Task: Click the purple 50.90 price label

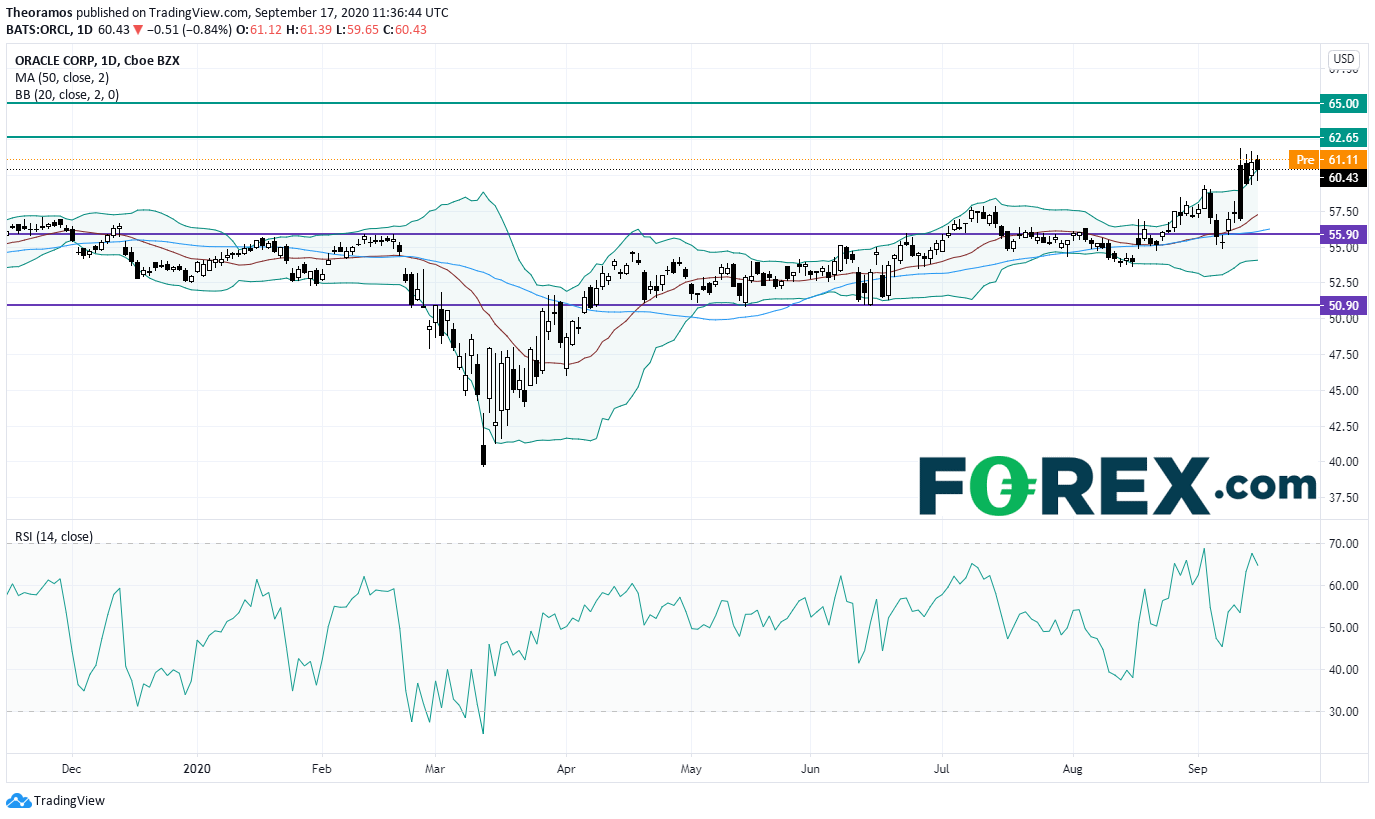Action: click(1344, 305)
